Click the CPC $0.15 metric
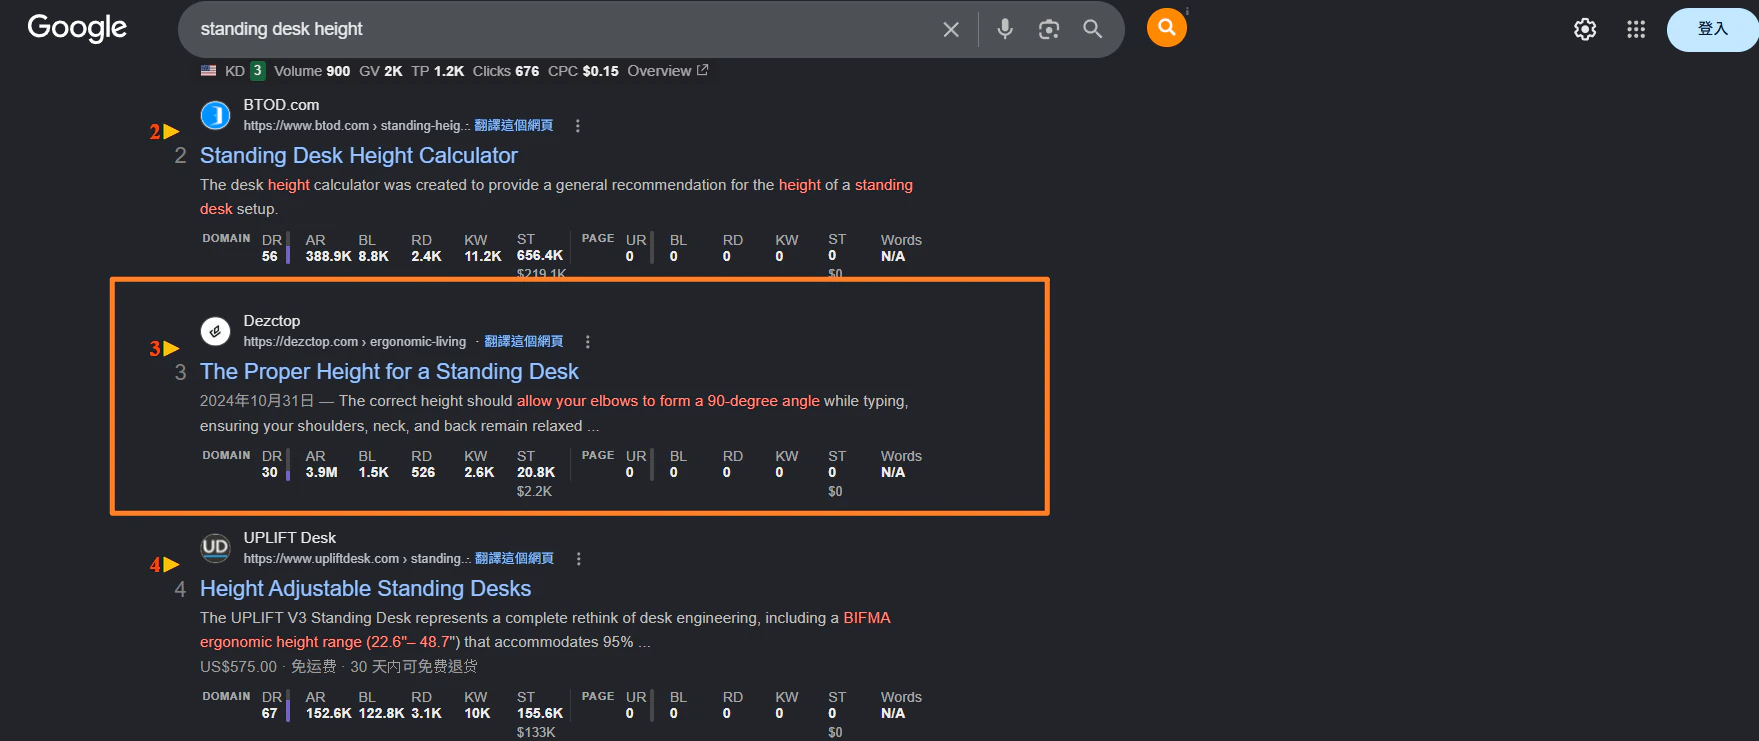The image size is (1759, 741). (x=583, y=71)
